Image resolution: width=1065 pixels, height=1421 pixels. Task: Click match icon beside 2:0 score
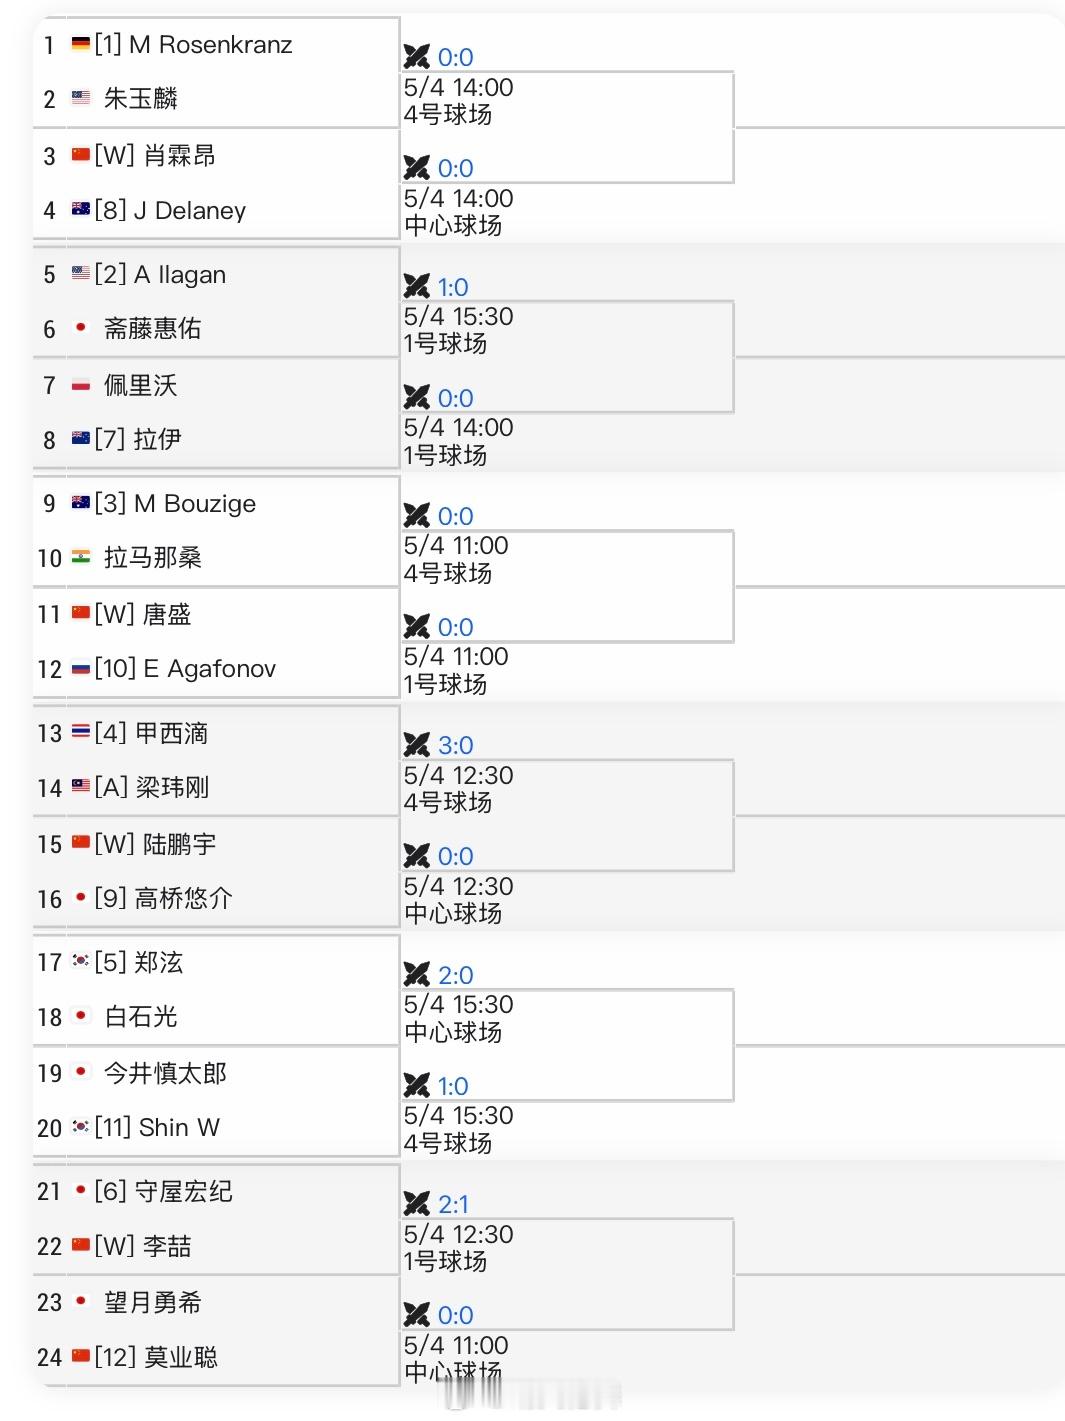(x=417, y=975)
